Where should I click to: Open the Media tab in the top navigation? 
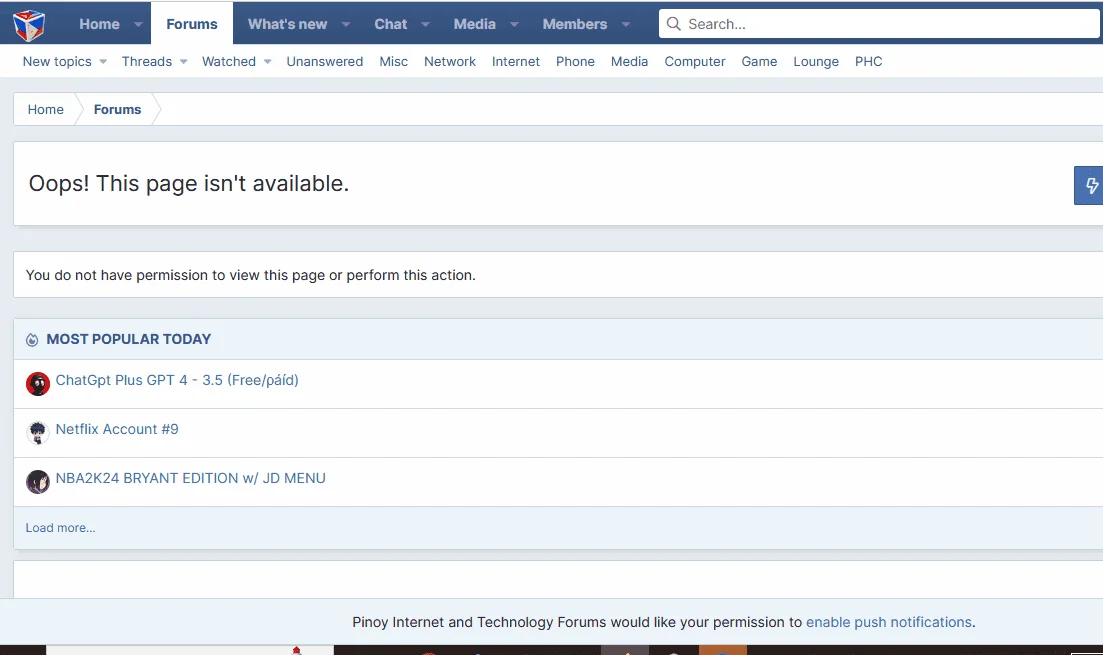point(475,24)
